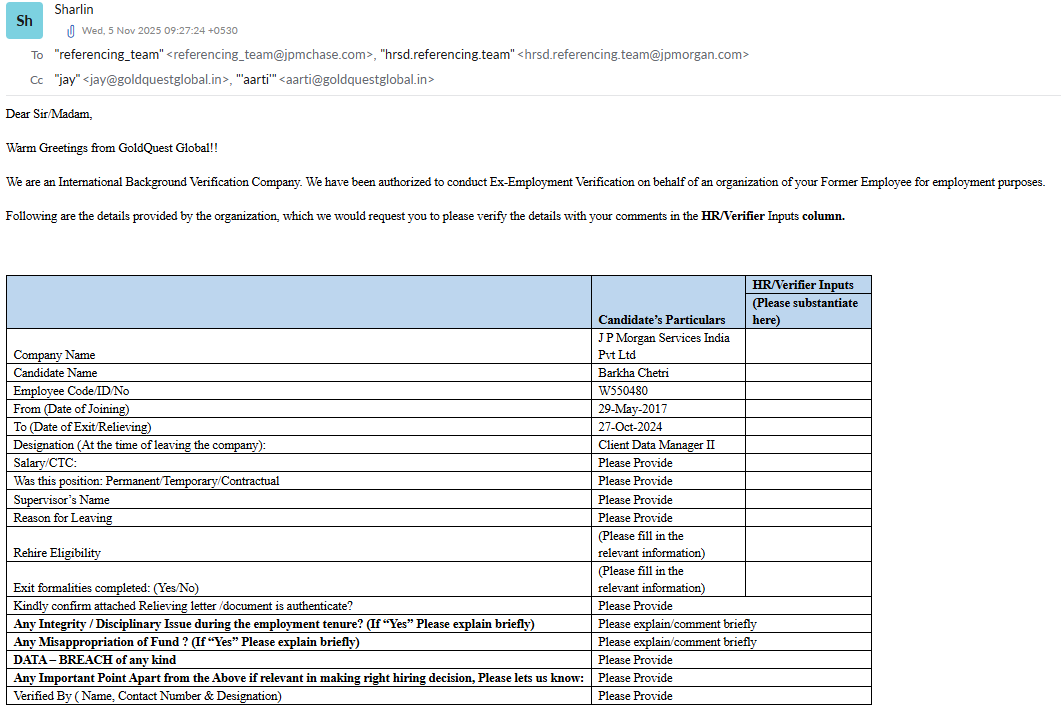This screenshot has width=1061, height=713.
Task: Click the Designation row label
Action: tap(139, 444)
